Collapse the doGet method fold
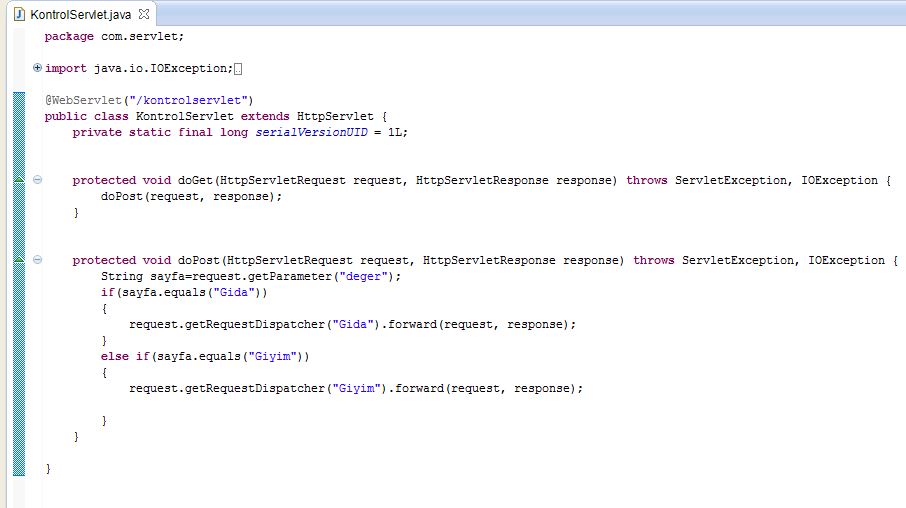 pyautogui.click(x=38, y=180)
